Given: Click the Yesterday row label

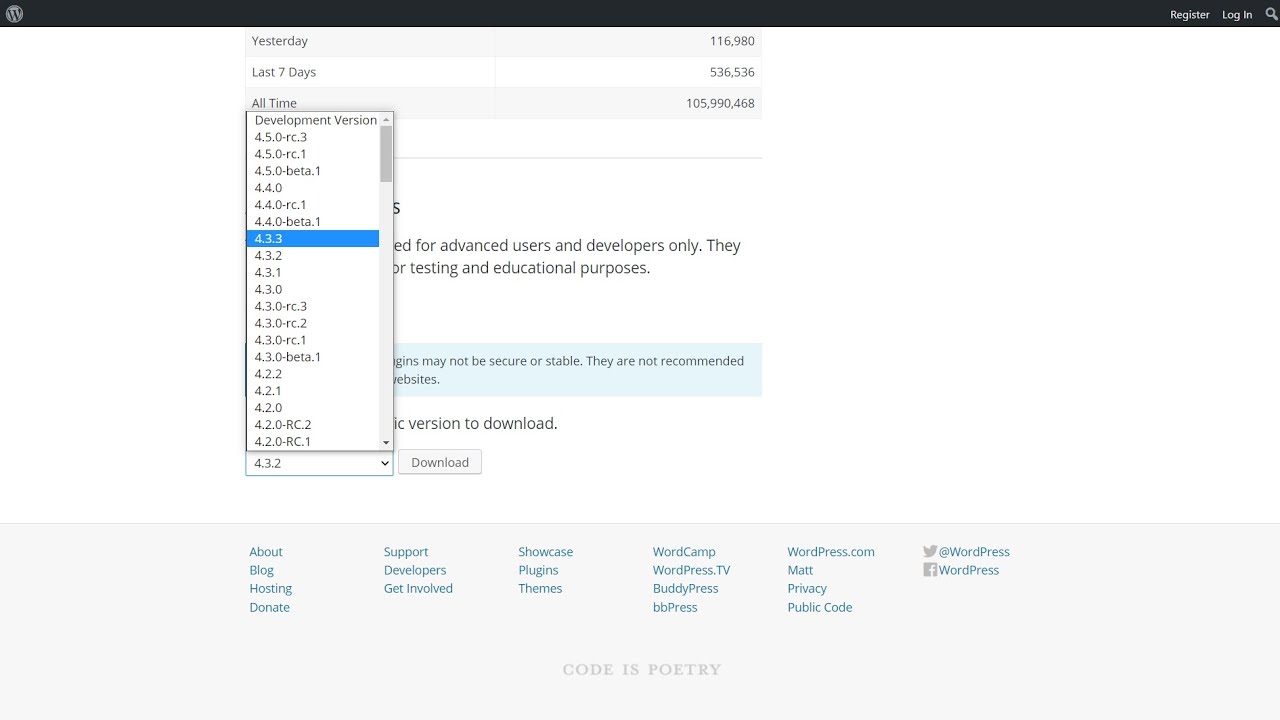Looking at the screenshot, I should point(280,41).
